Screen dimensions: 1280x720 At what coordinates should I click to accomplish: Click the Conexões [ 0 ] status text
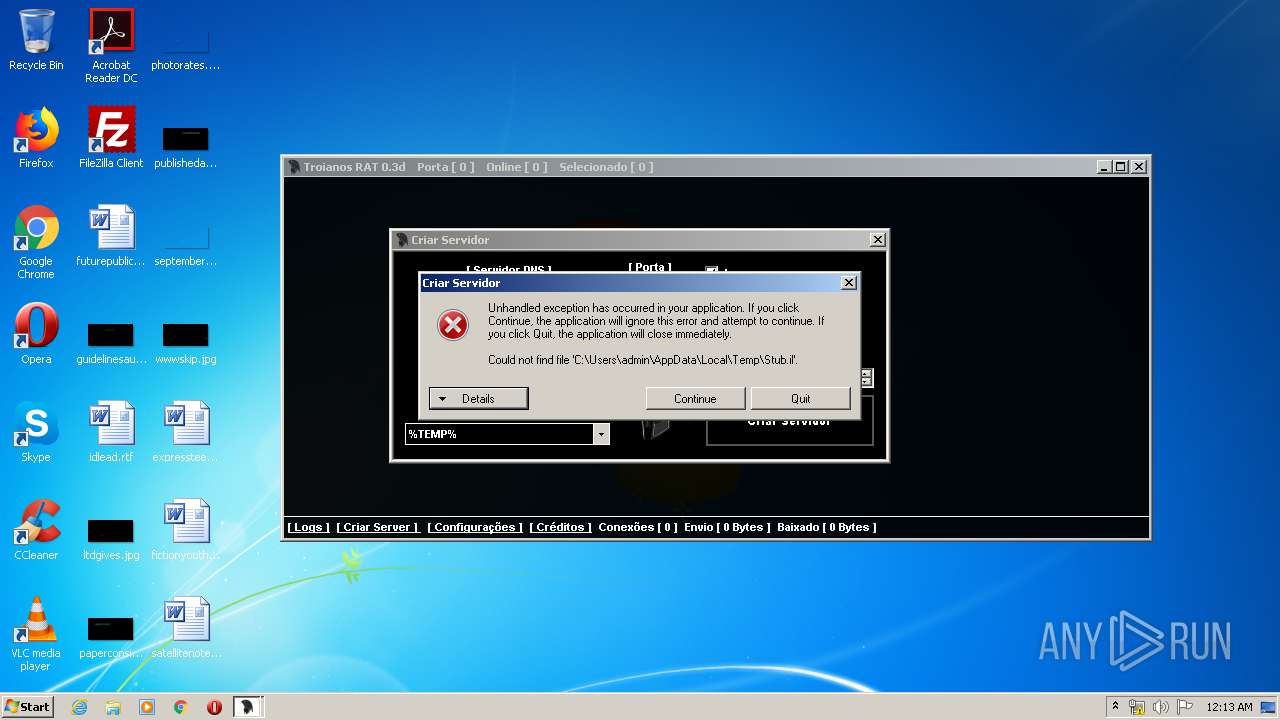[x=637, y=527]
